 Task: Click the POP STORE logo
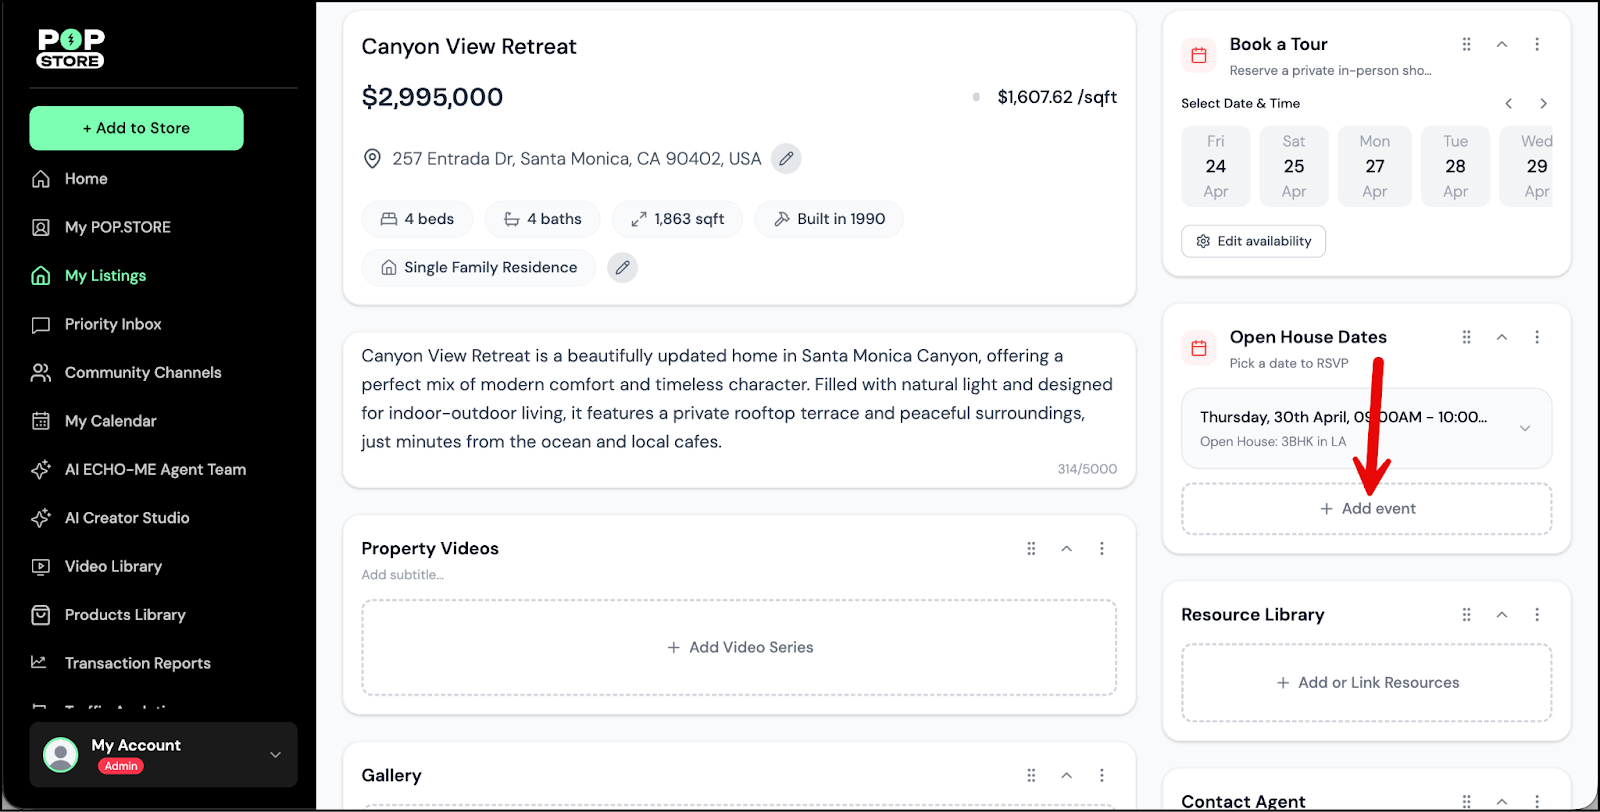tap(71, 48)
